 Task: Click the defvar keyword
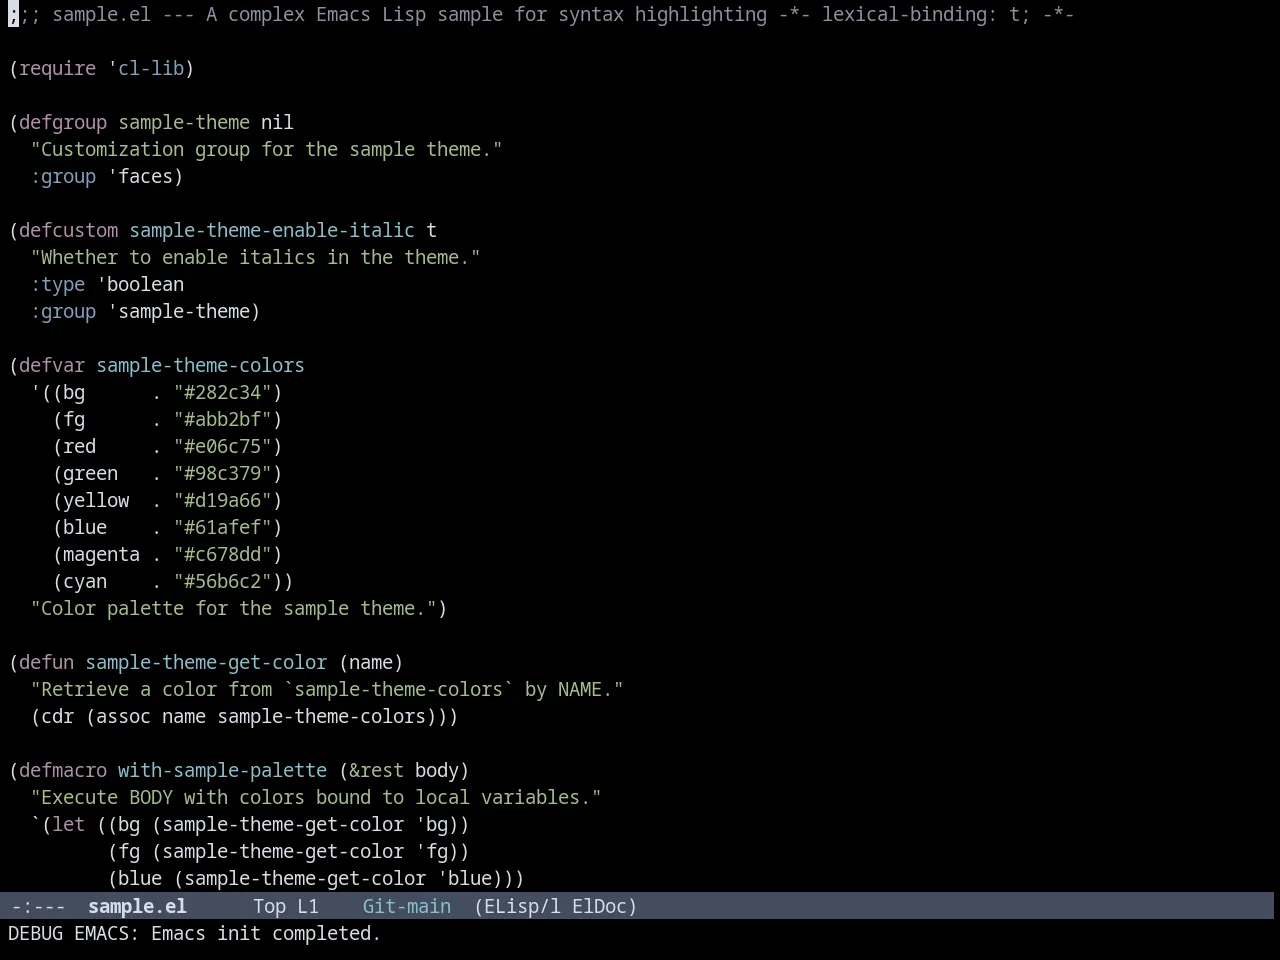click(52, 365)
